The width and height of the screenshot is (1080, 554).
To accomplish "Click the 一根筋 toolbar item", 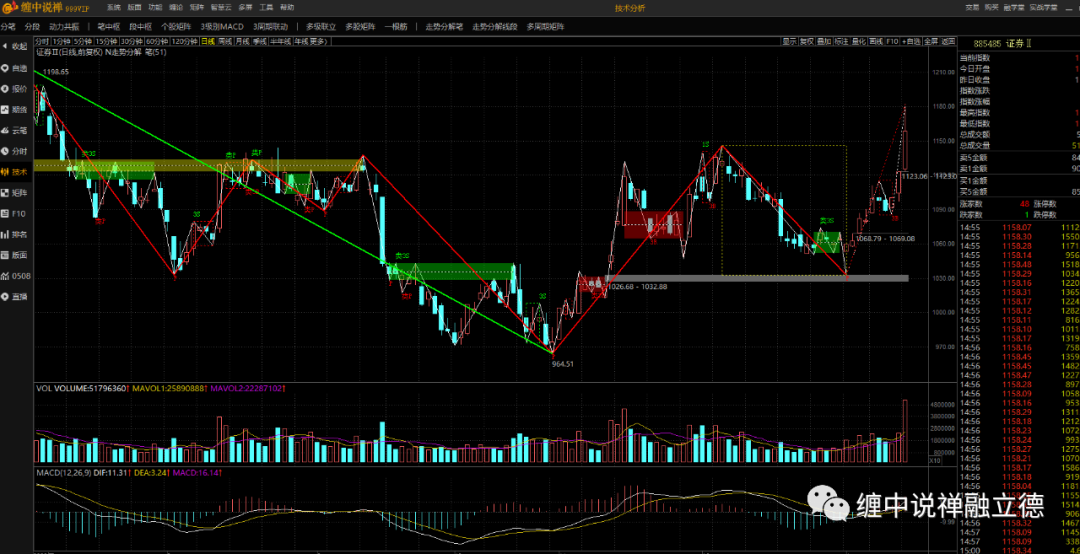I will [396, 26].
